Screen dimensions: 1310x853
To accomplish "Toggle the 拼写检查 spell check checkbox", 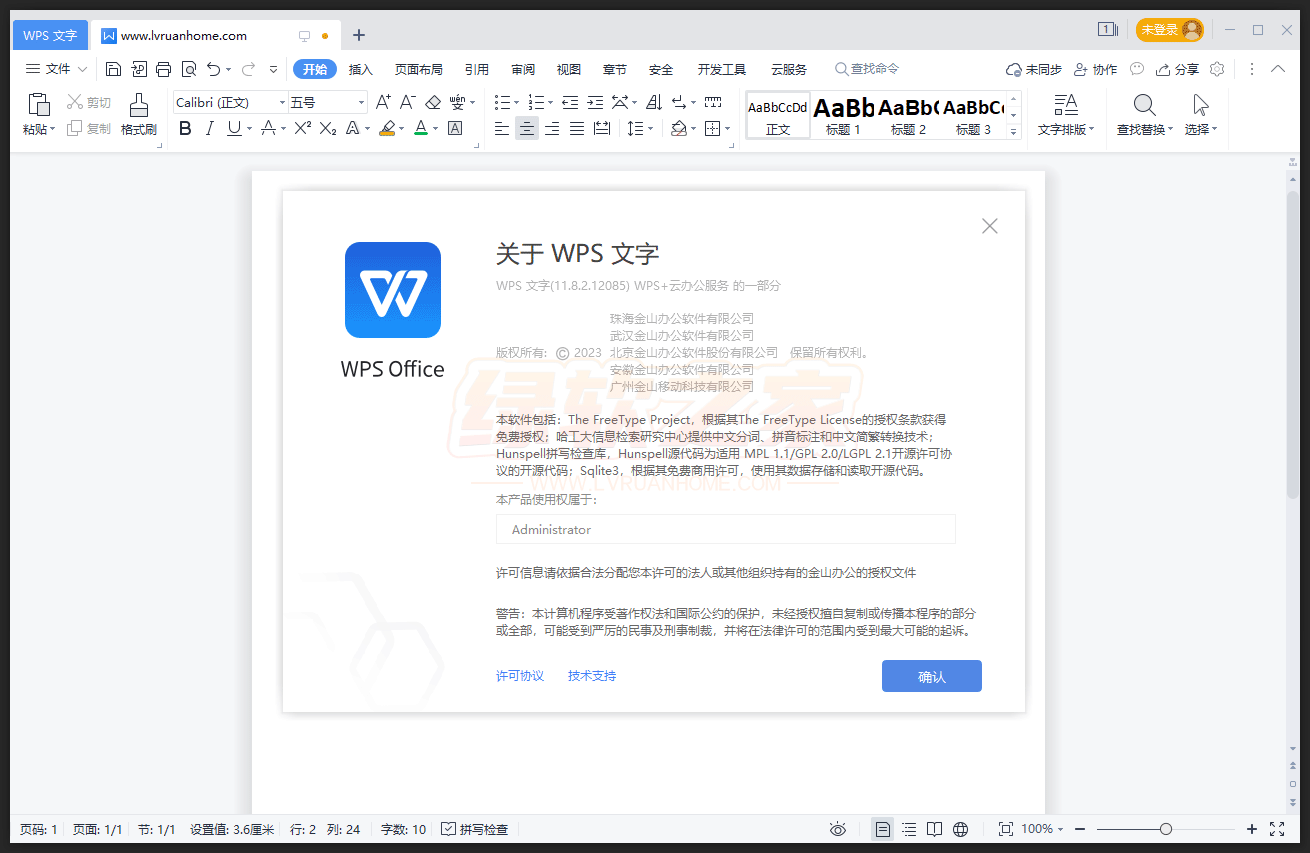I will tap(449, 829).
